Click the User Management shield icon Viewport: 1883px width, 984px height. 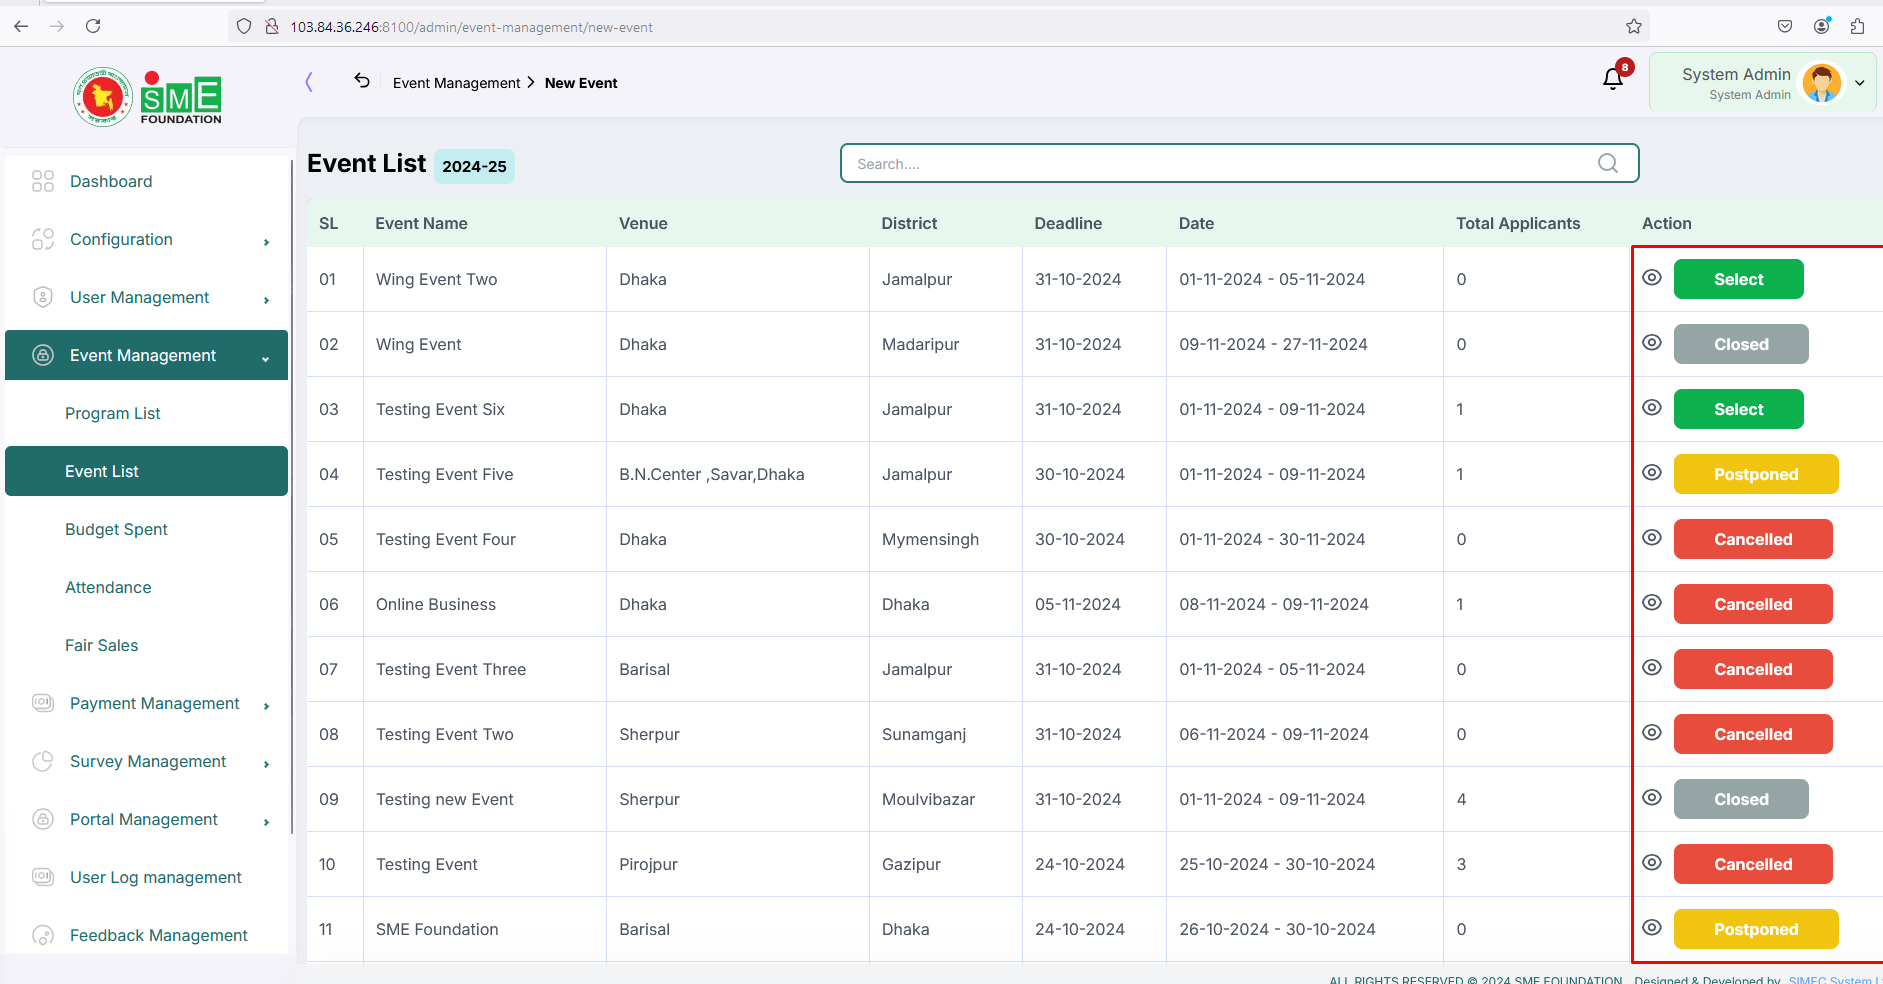(x=43, y=297)
